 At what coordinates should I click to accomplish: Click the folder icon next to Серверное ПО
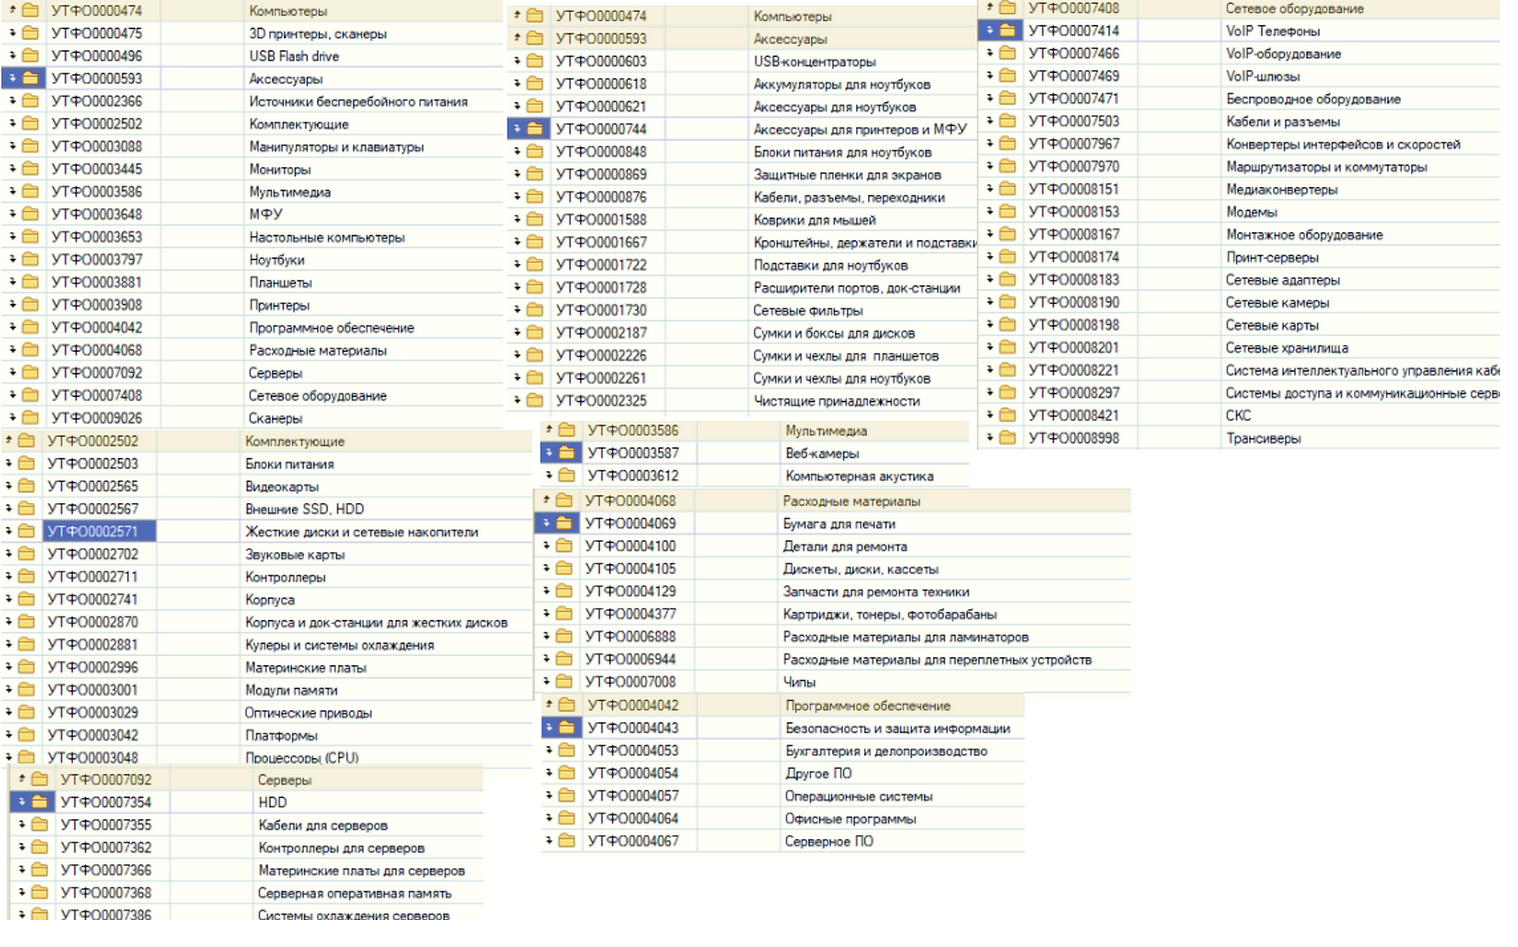567,841
